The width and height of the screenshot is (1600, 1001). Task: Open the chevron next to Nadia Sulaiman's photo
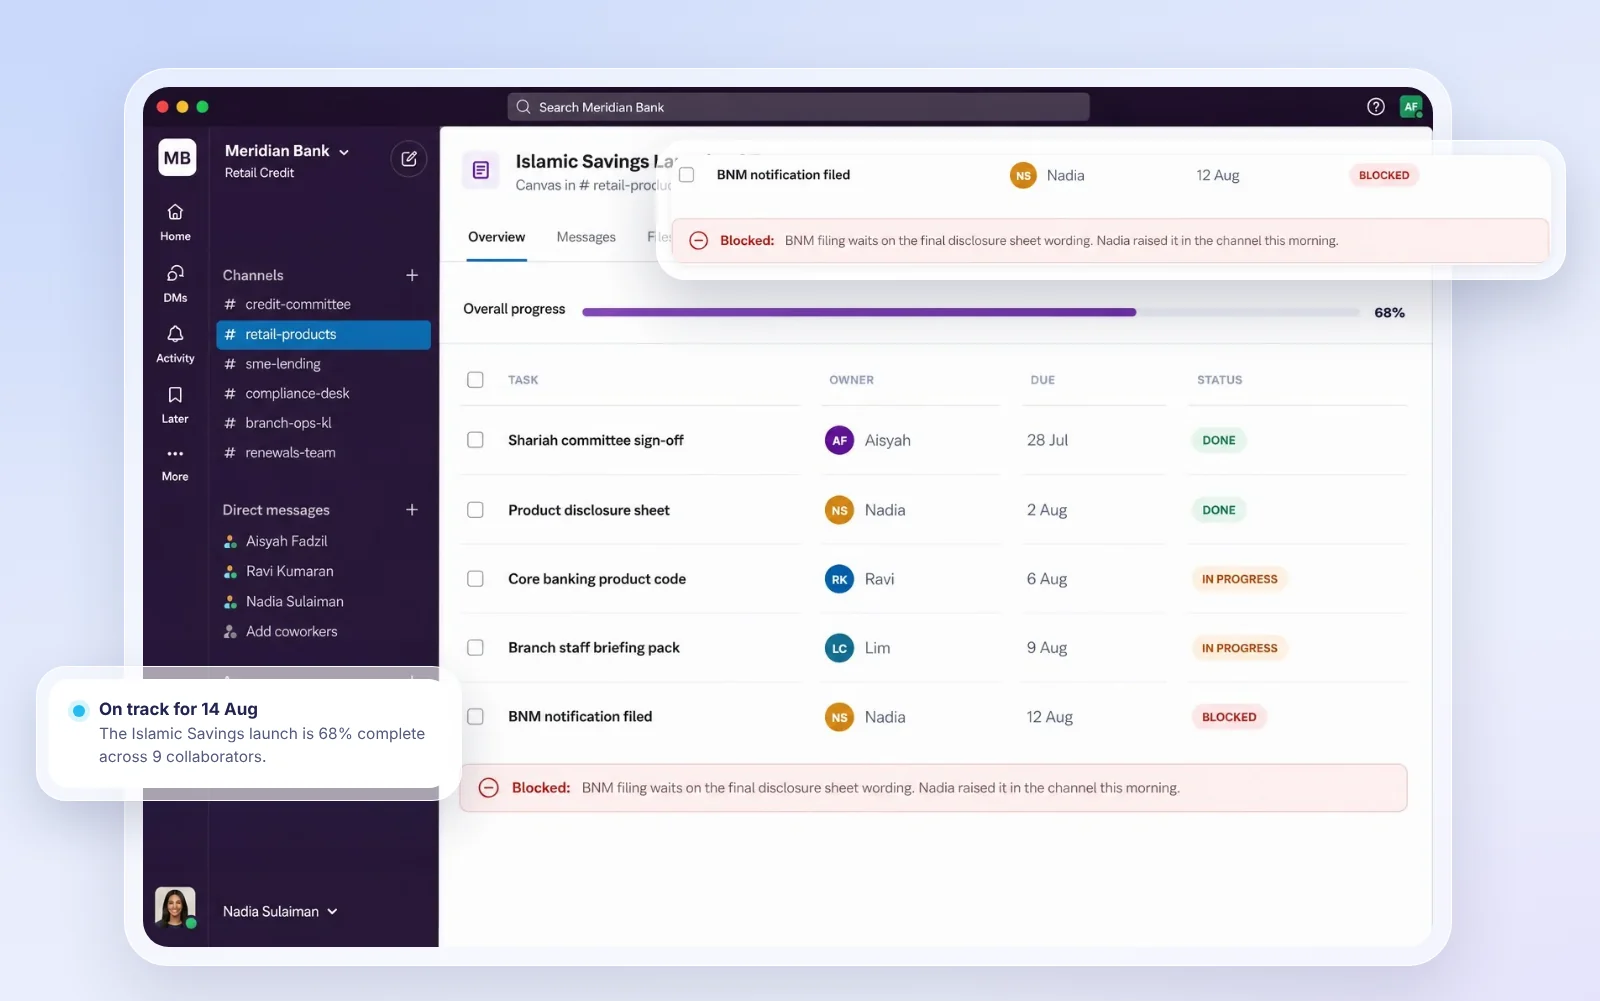point(332,912)
